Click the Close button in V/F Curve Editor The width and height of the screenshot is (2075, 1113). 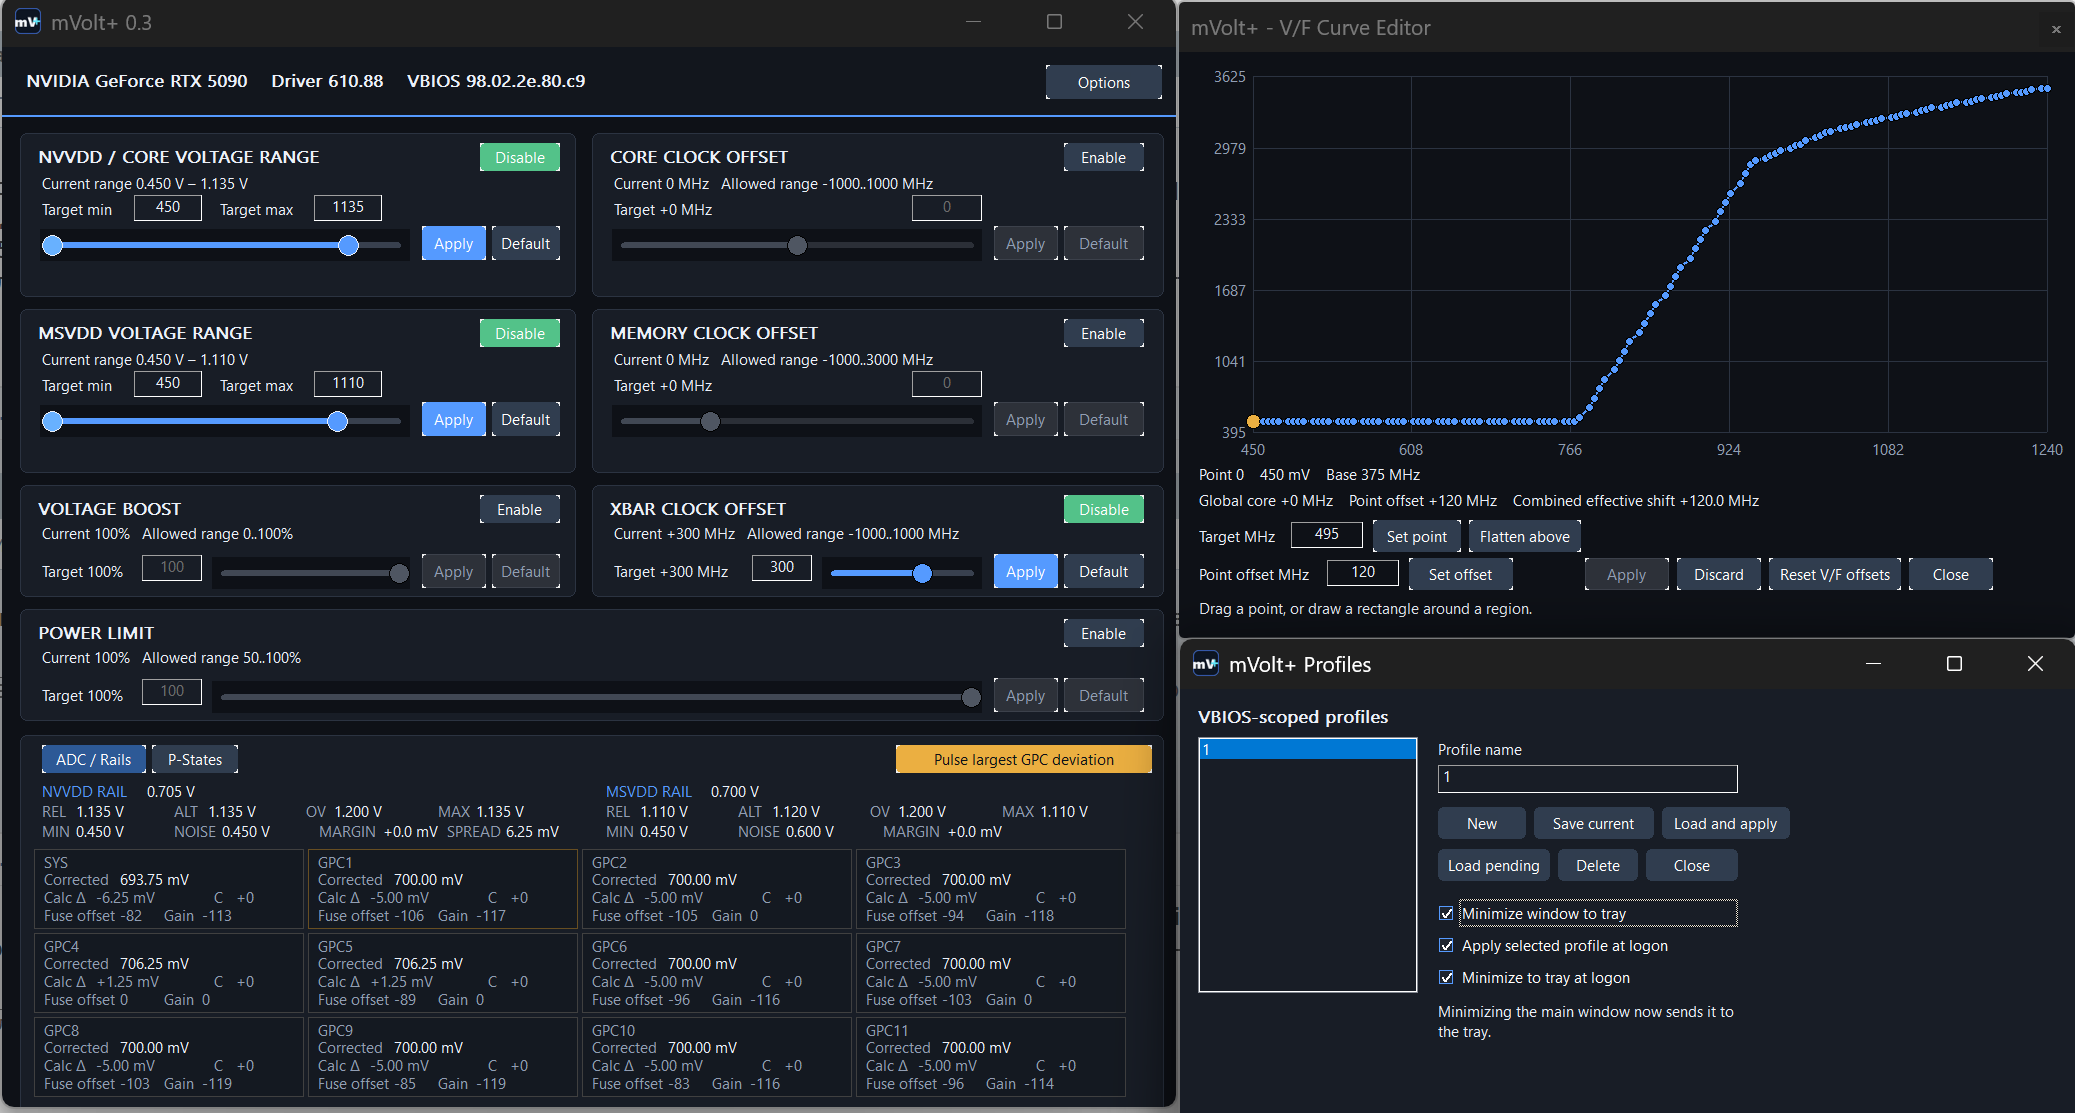coord(1951,574)
